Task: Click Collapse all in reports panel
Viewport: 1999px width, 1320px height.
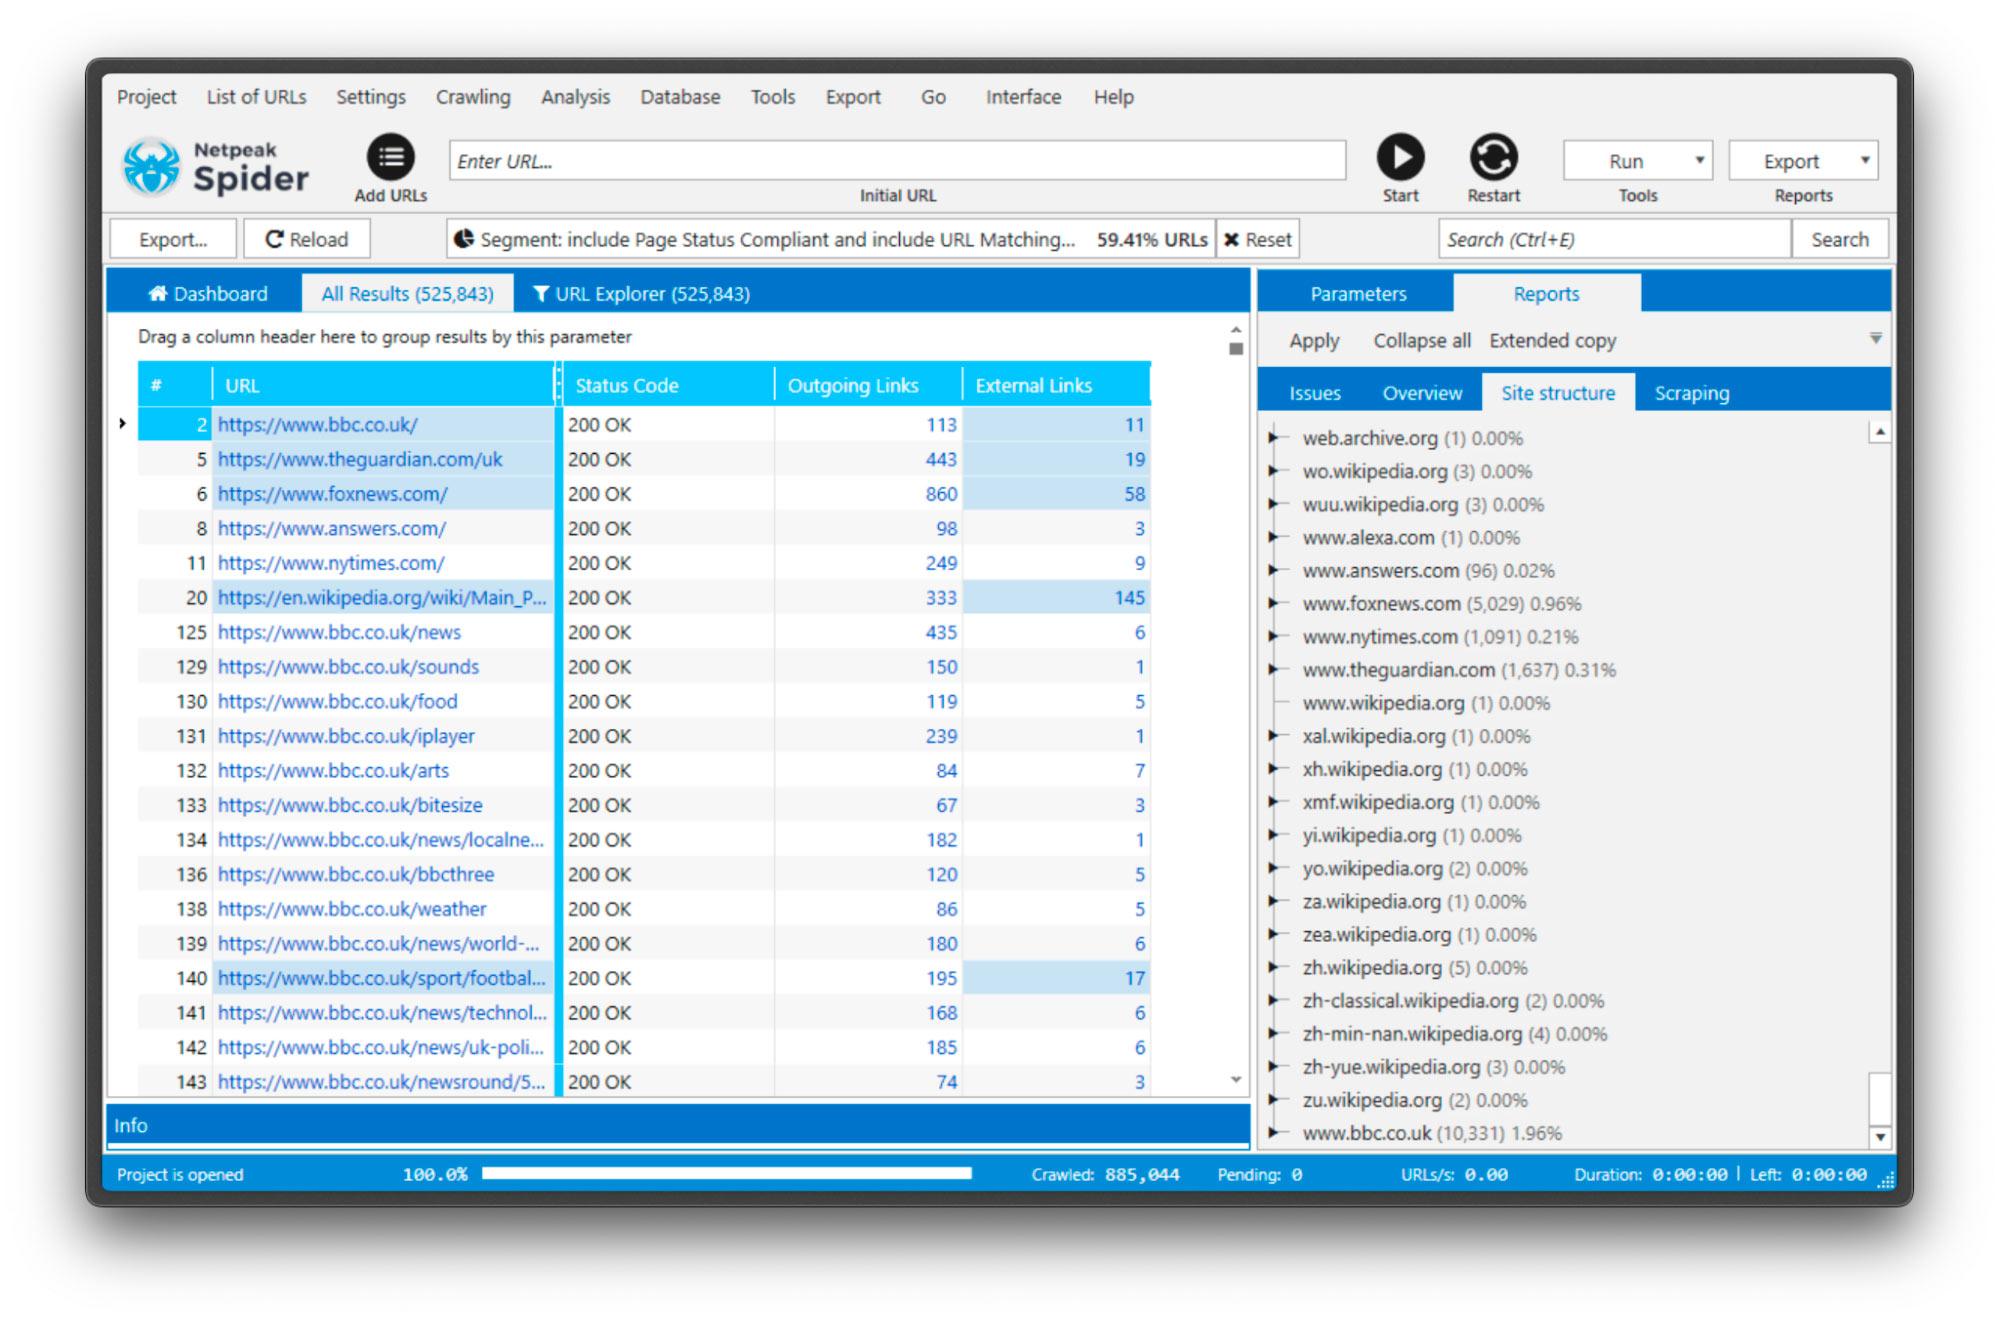Action: pos(1421,340)
